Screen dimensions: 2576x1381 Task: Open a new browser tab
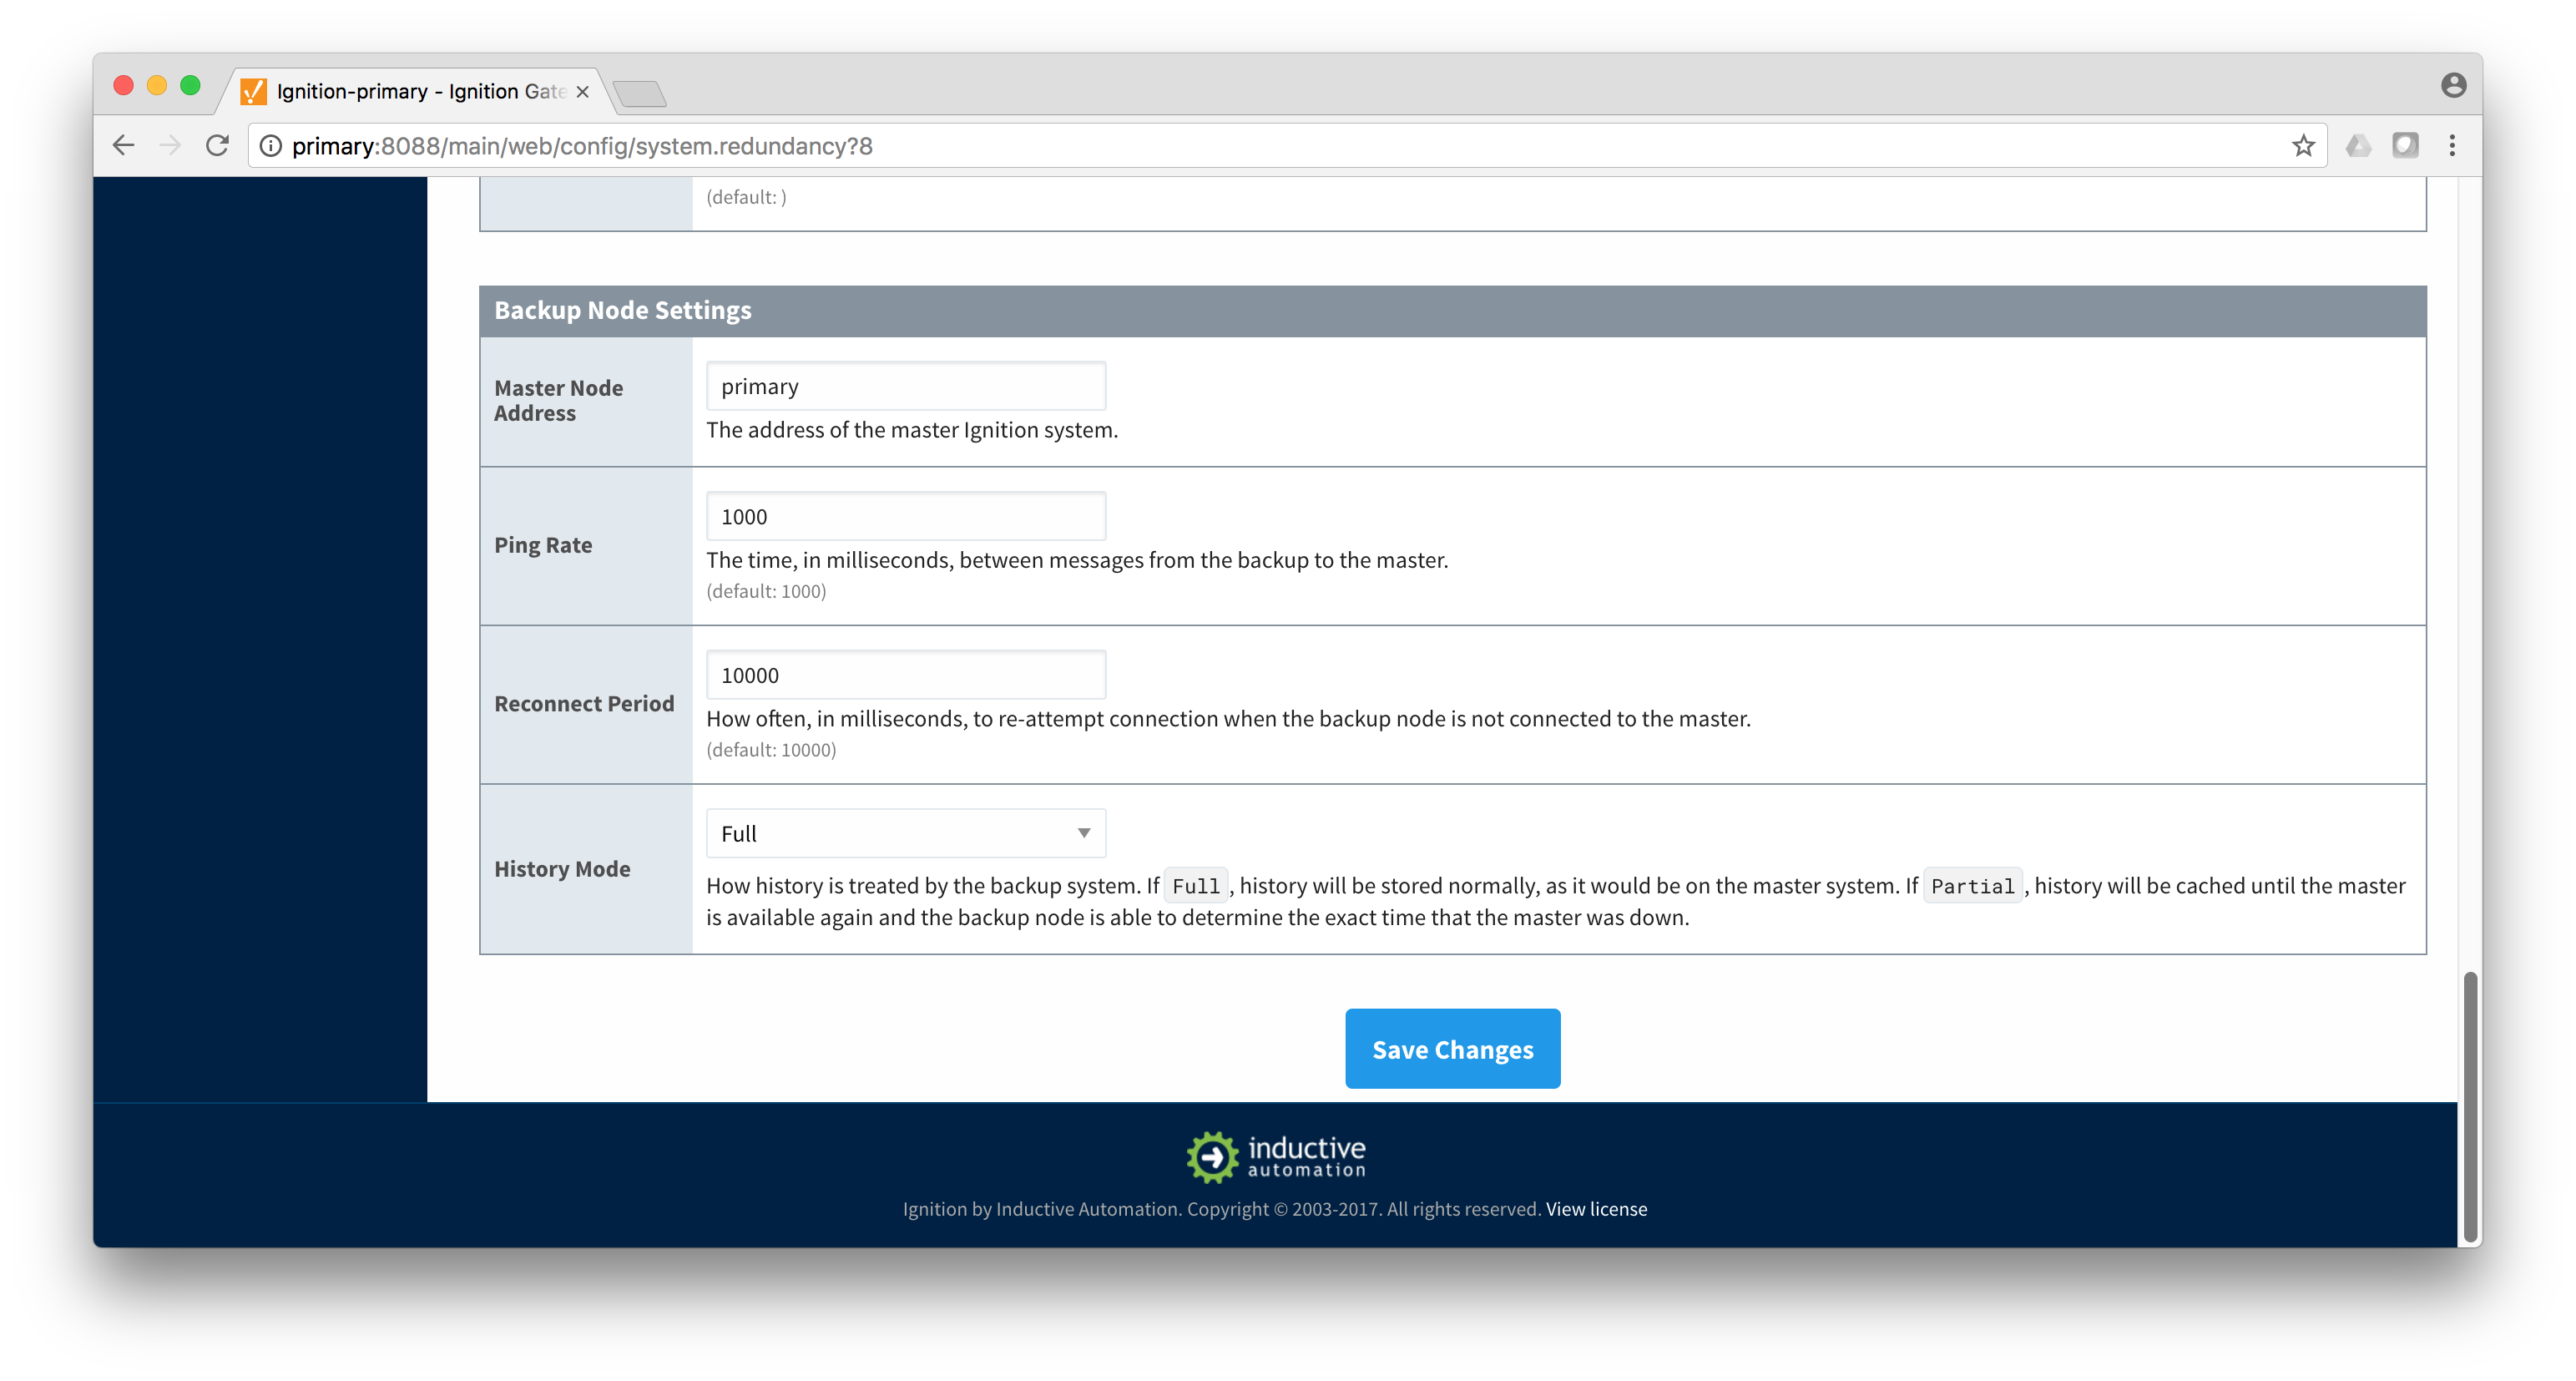coord(640,94)
